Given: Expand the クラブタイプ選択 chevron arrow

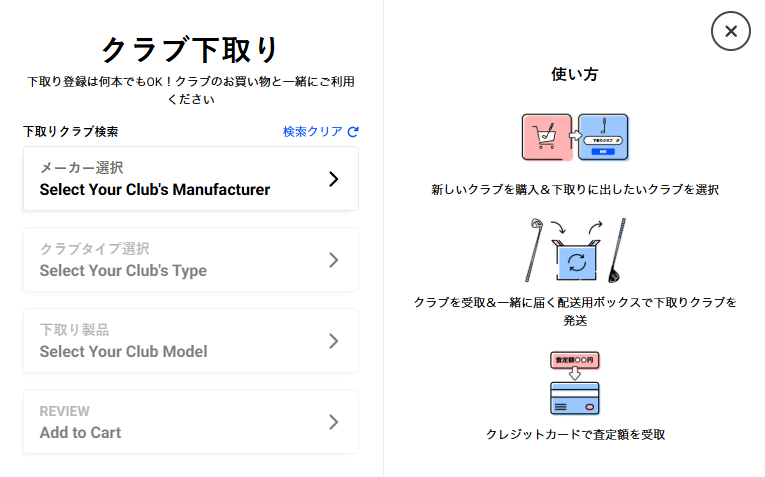Looking at the screenshot, I should coord(334,260).
